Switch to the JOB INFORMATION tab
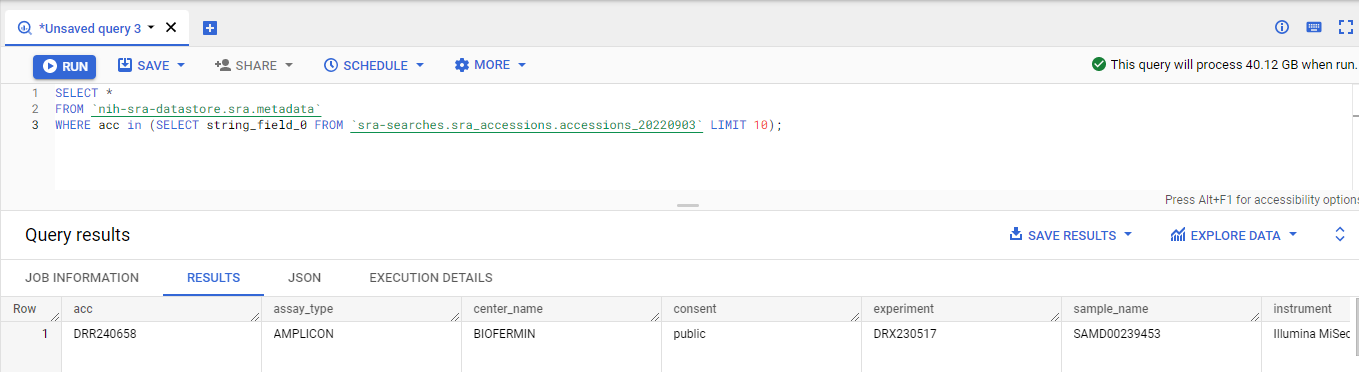The height and width of the screenshot is (372, 1359). point(82,278)
